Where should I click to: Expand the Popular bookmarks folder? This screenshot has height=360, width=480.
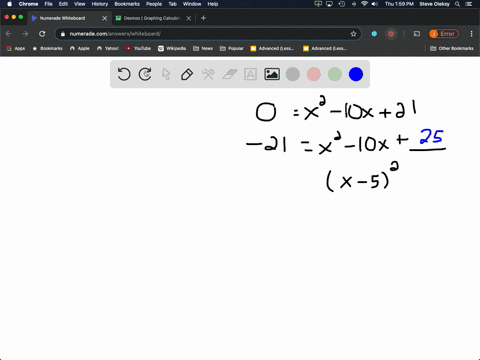(x=232, y=48)
